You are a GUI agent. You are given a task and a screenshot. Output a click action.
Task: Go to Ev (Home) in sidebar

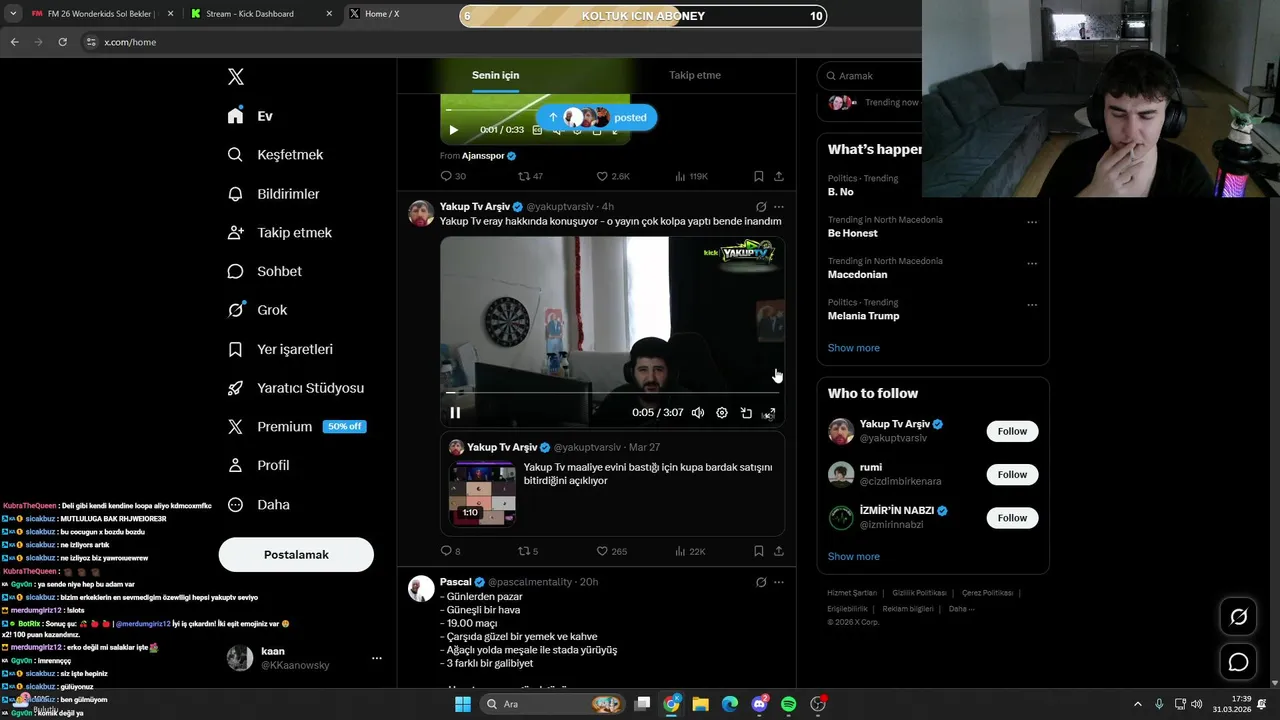pyautogui.click(x=250, y=116)
